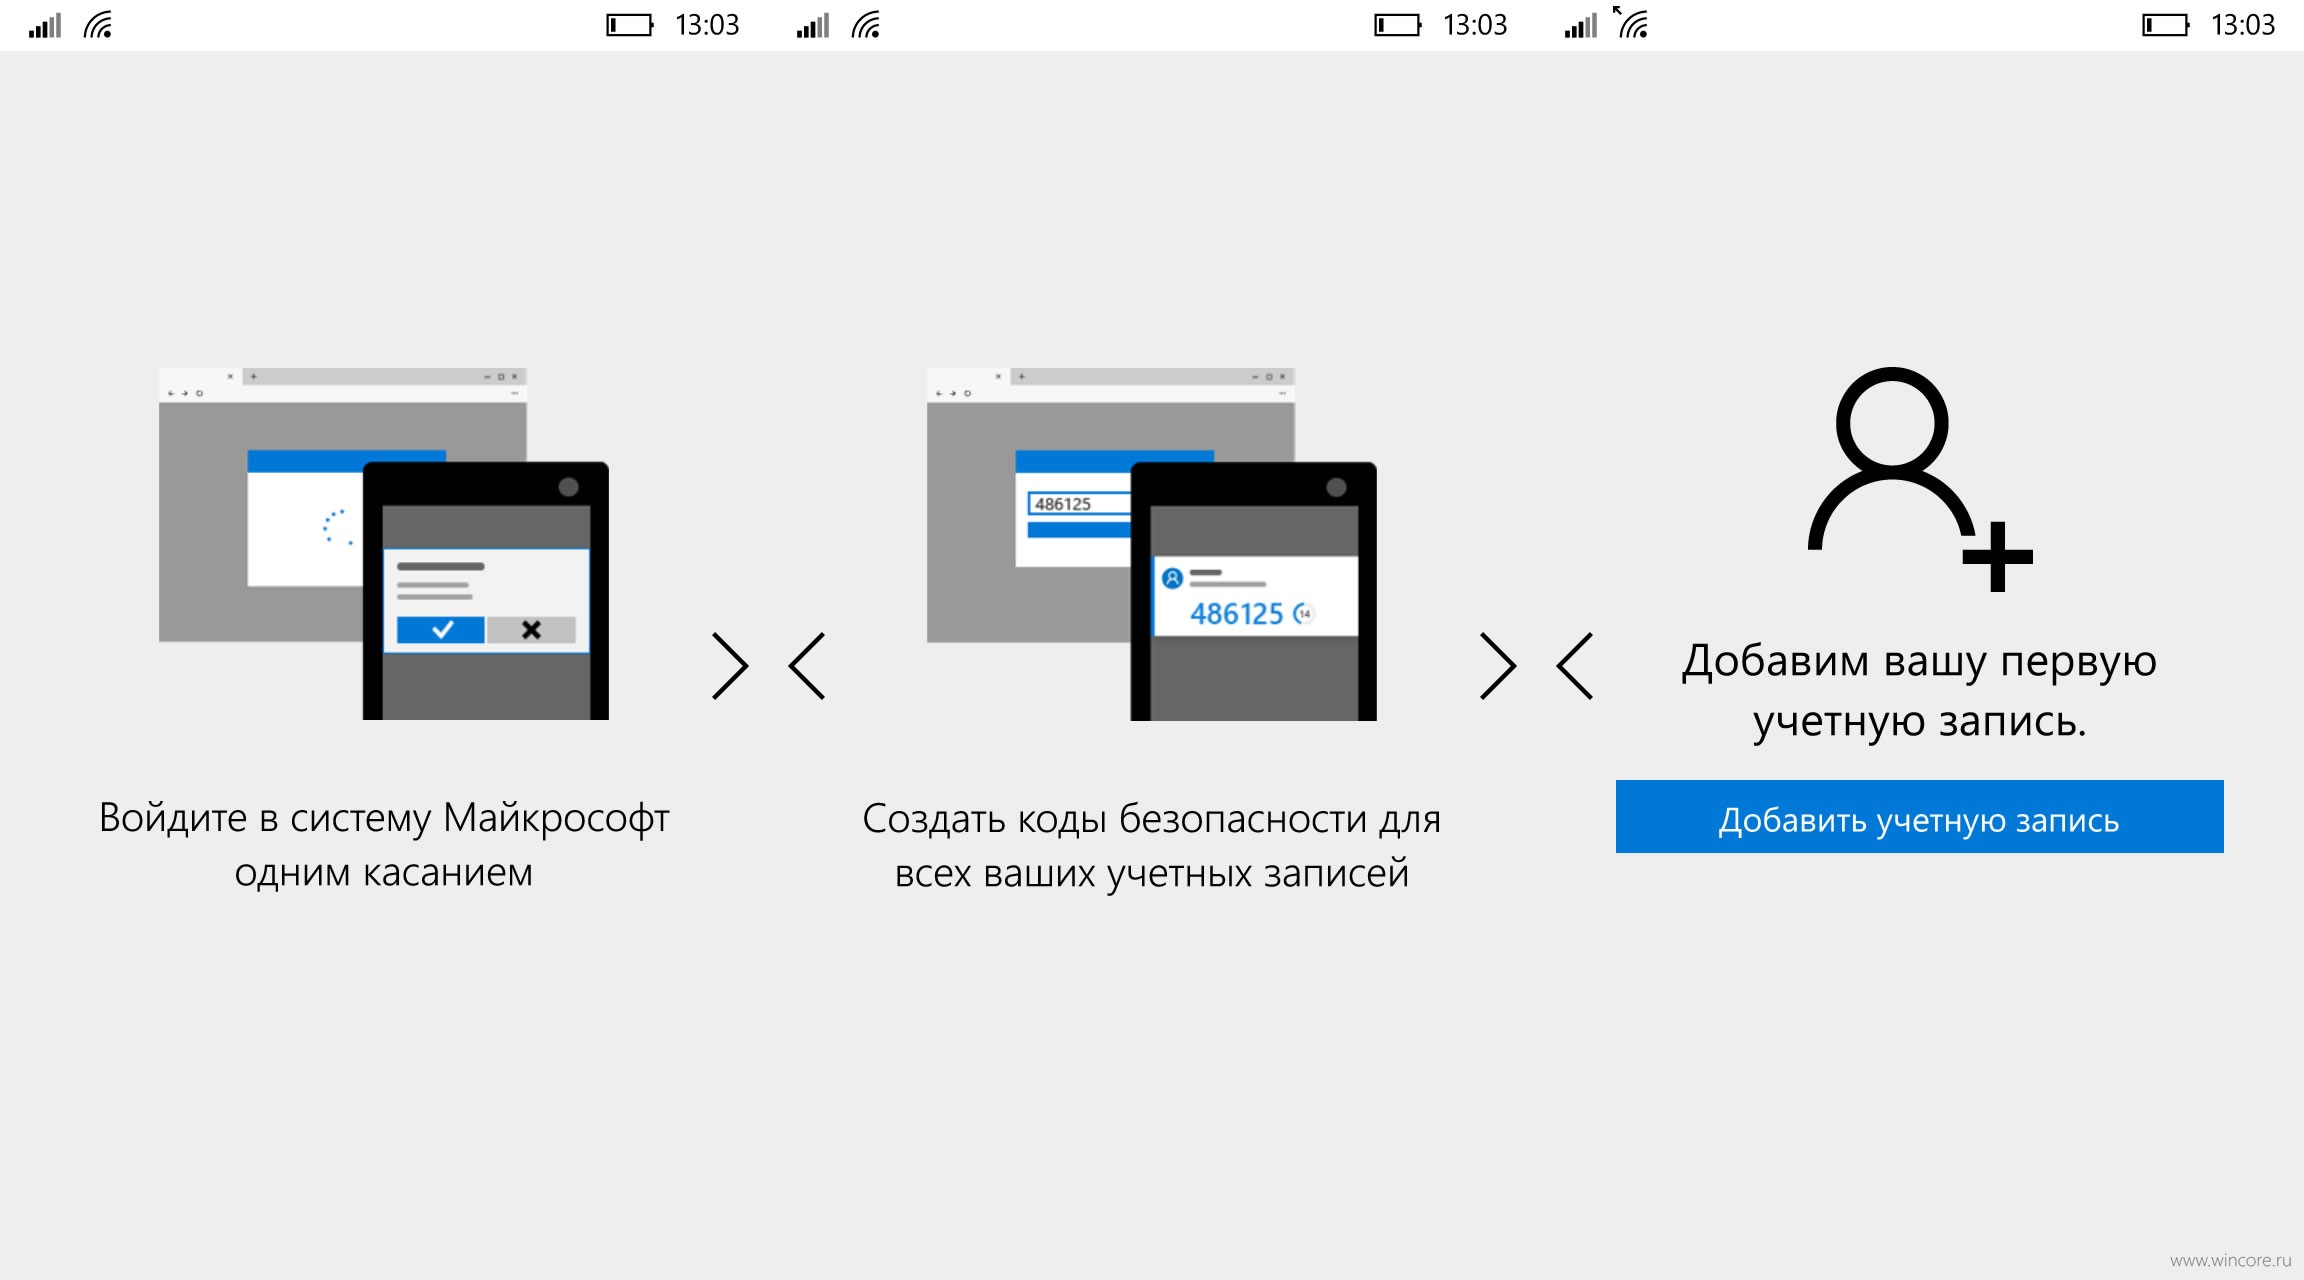2304x1280 pixels.
Task: Click the large 486125 code on phone illustration
Action: [1236, 614]
